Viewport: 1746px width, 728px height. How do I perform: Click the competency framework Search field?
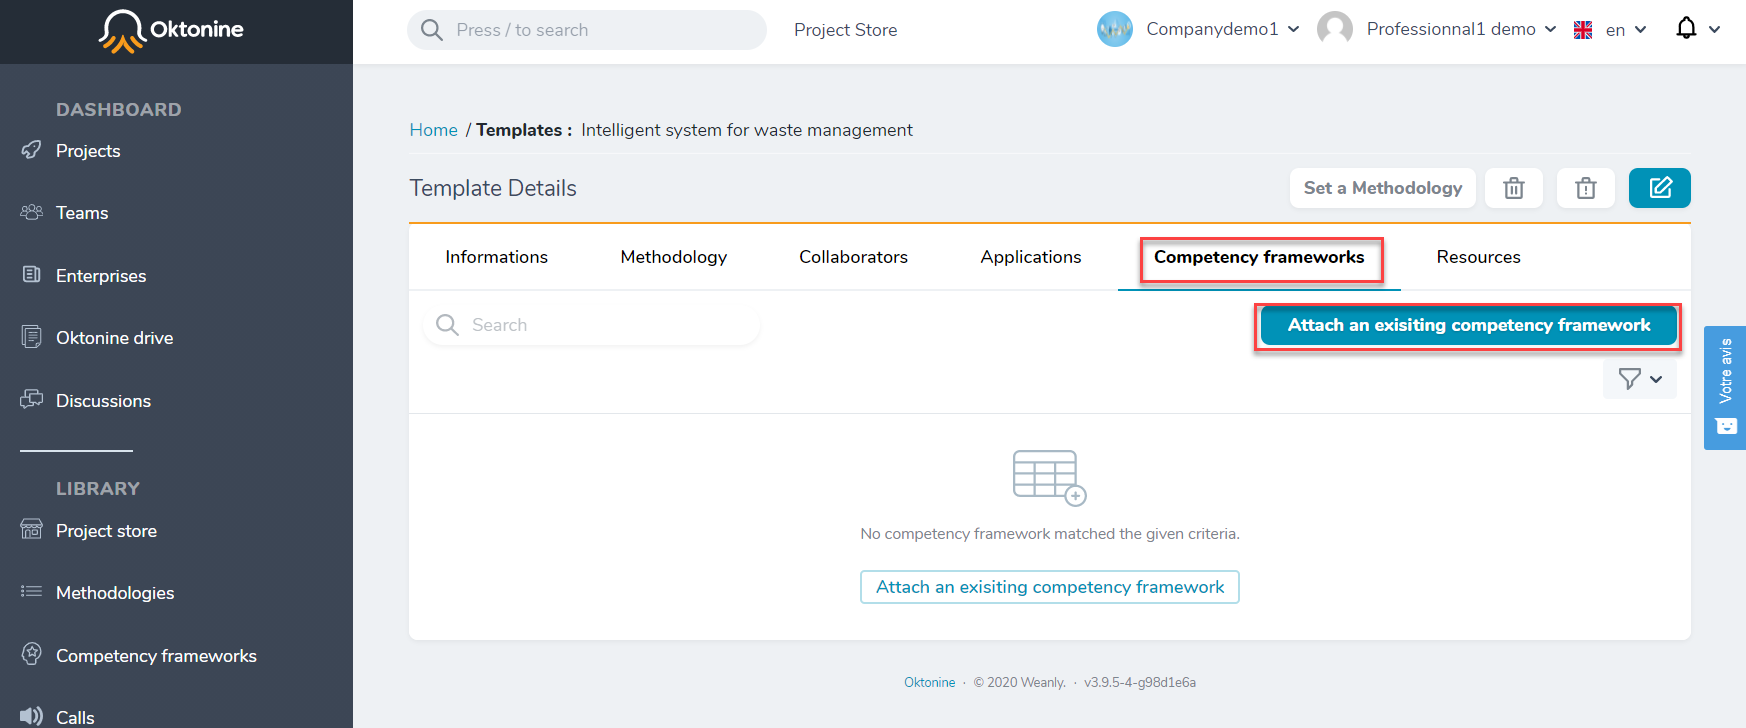point(592,325)
